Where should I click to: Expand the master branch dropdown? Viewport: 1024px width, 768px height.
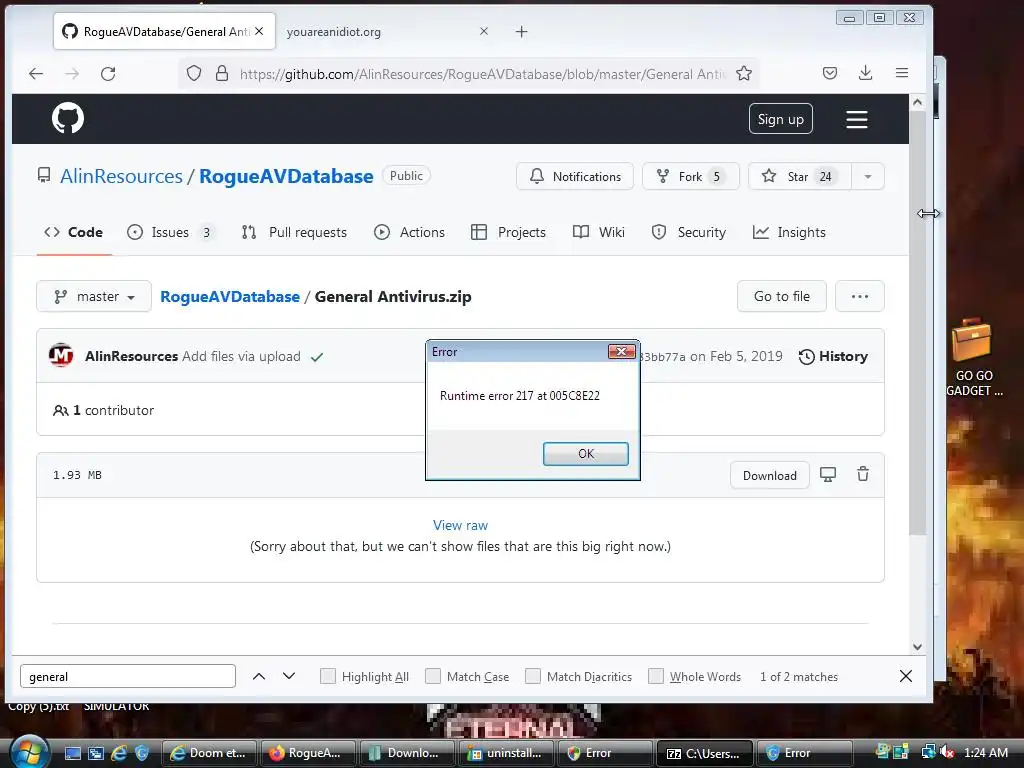pyautogui.click(x=94, y=296)
